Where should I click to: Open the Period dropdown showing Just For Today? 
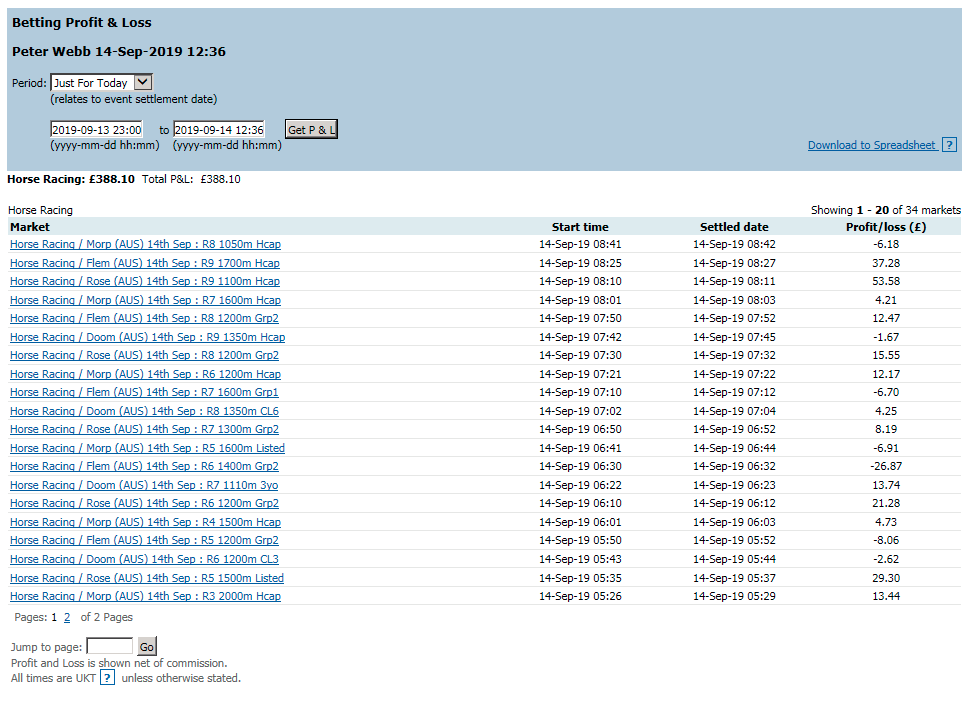point(102,82)
